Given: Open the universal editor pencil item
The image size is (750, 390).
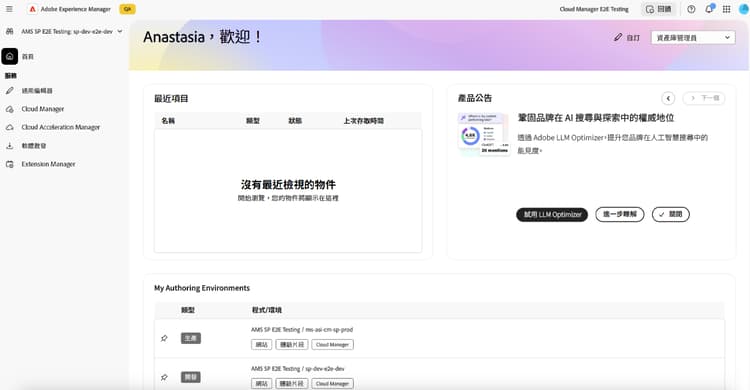Looking at the screenshot, I should click(x=37, y=90).
